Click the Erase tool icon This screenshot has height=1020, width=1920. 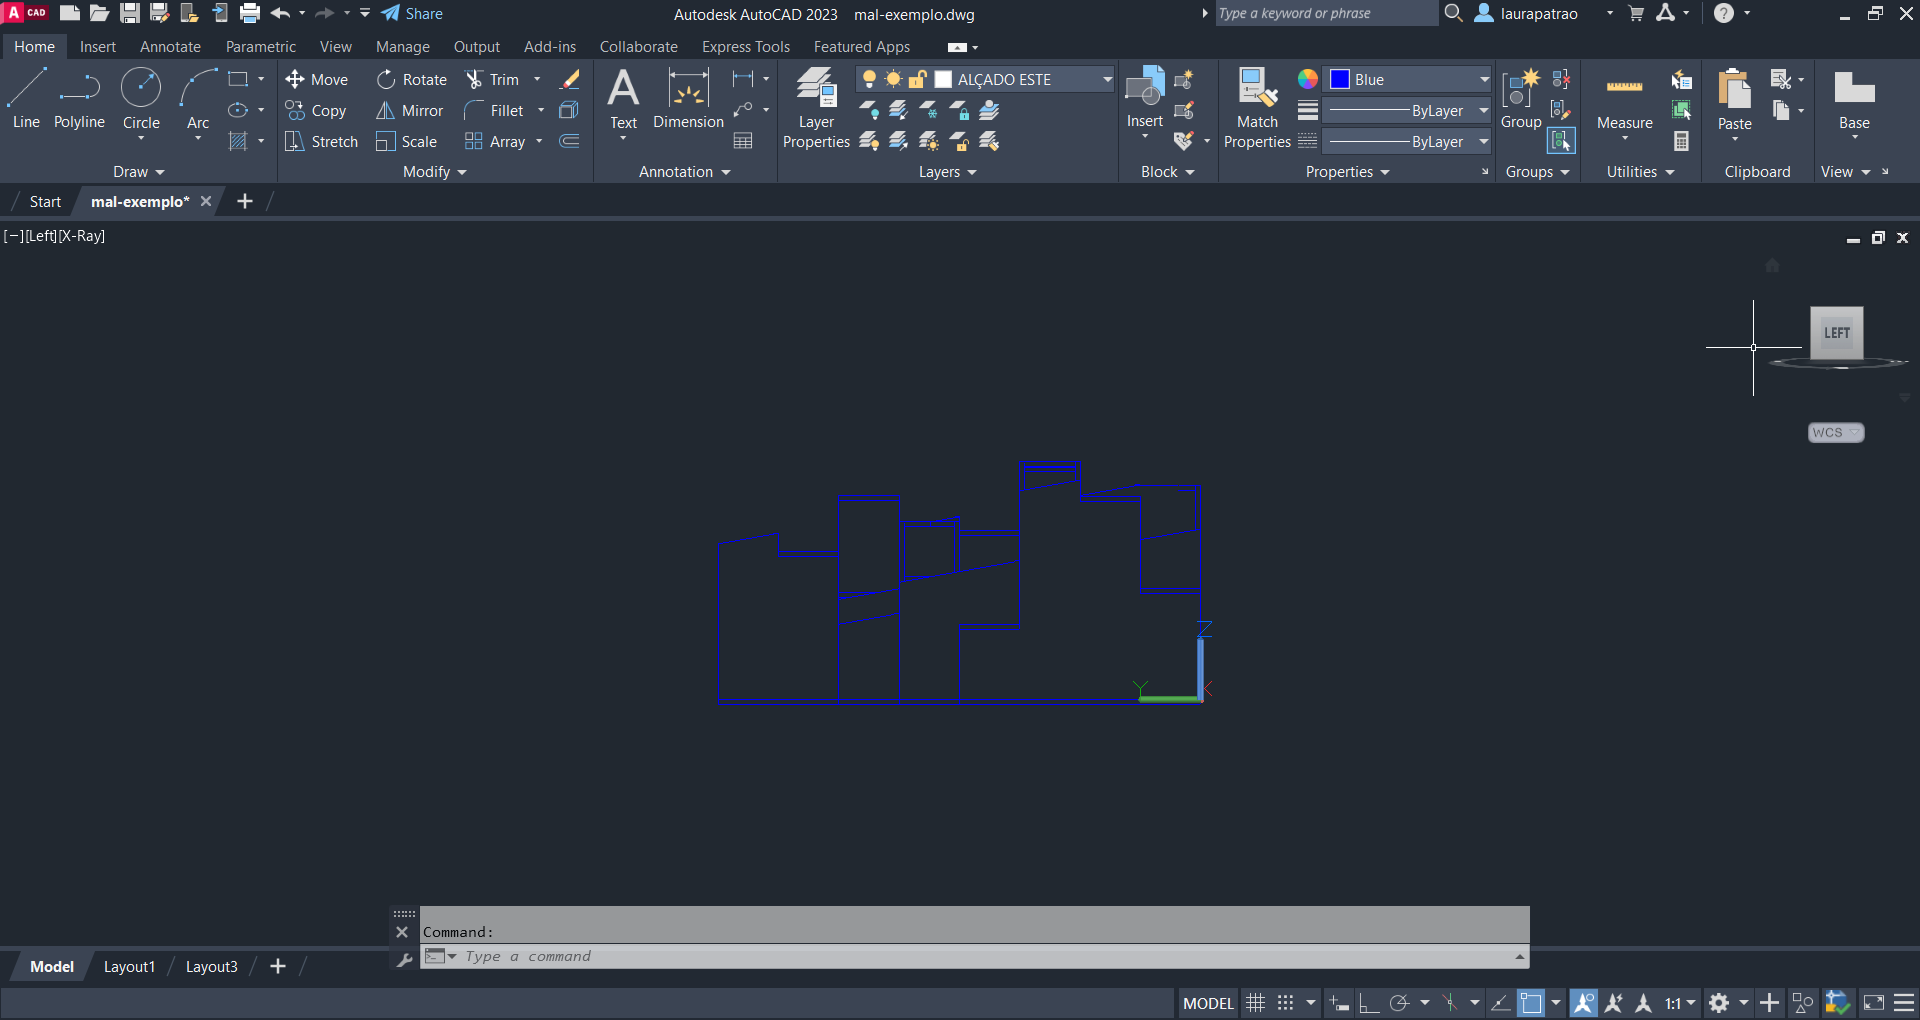click(x=570, y=79)
